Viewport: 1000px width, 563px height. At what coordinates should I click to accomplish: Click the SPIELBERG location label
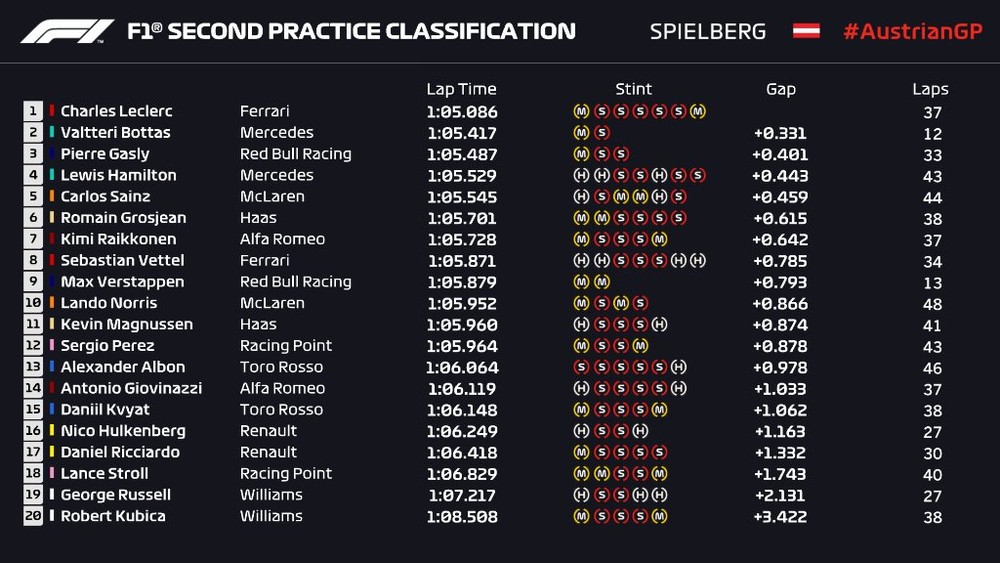pyautogui.click(x=708, y=31)
